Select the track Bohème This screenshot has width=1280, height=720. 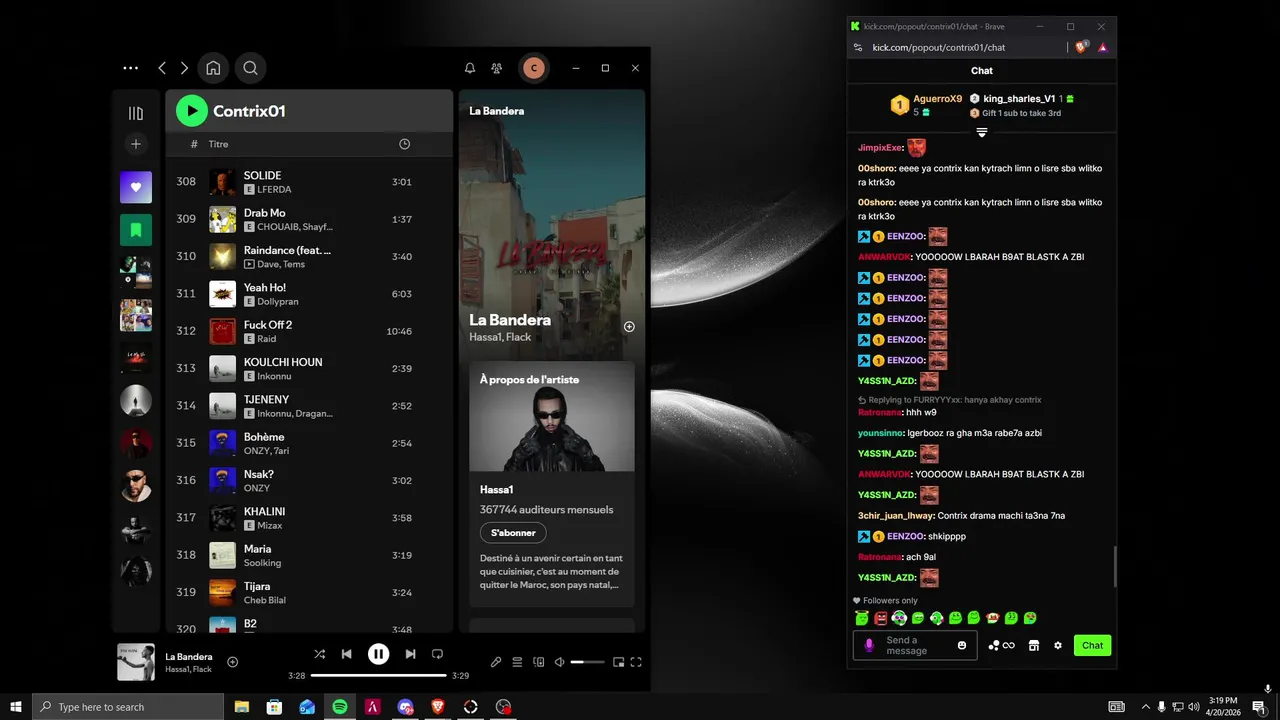click(x=309, y=443)
